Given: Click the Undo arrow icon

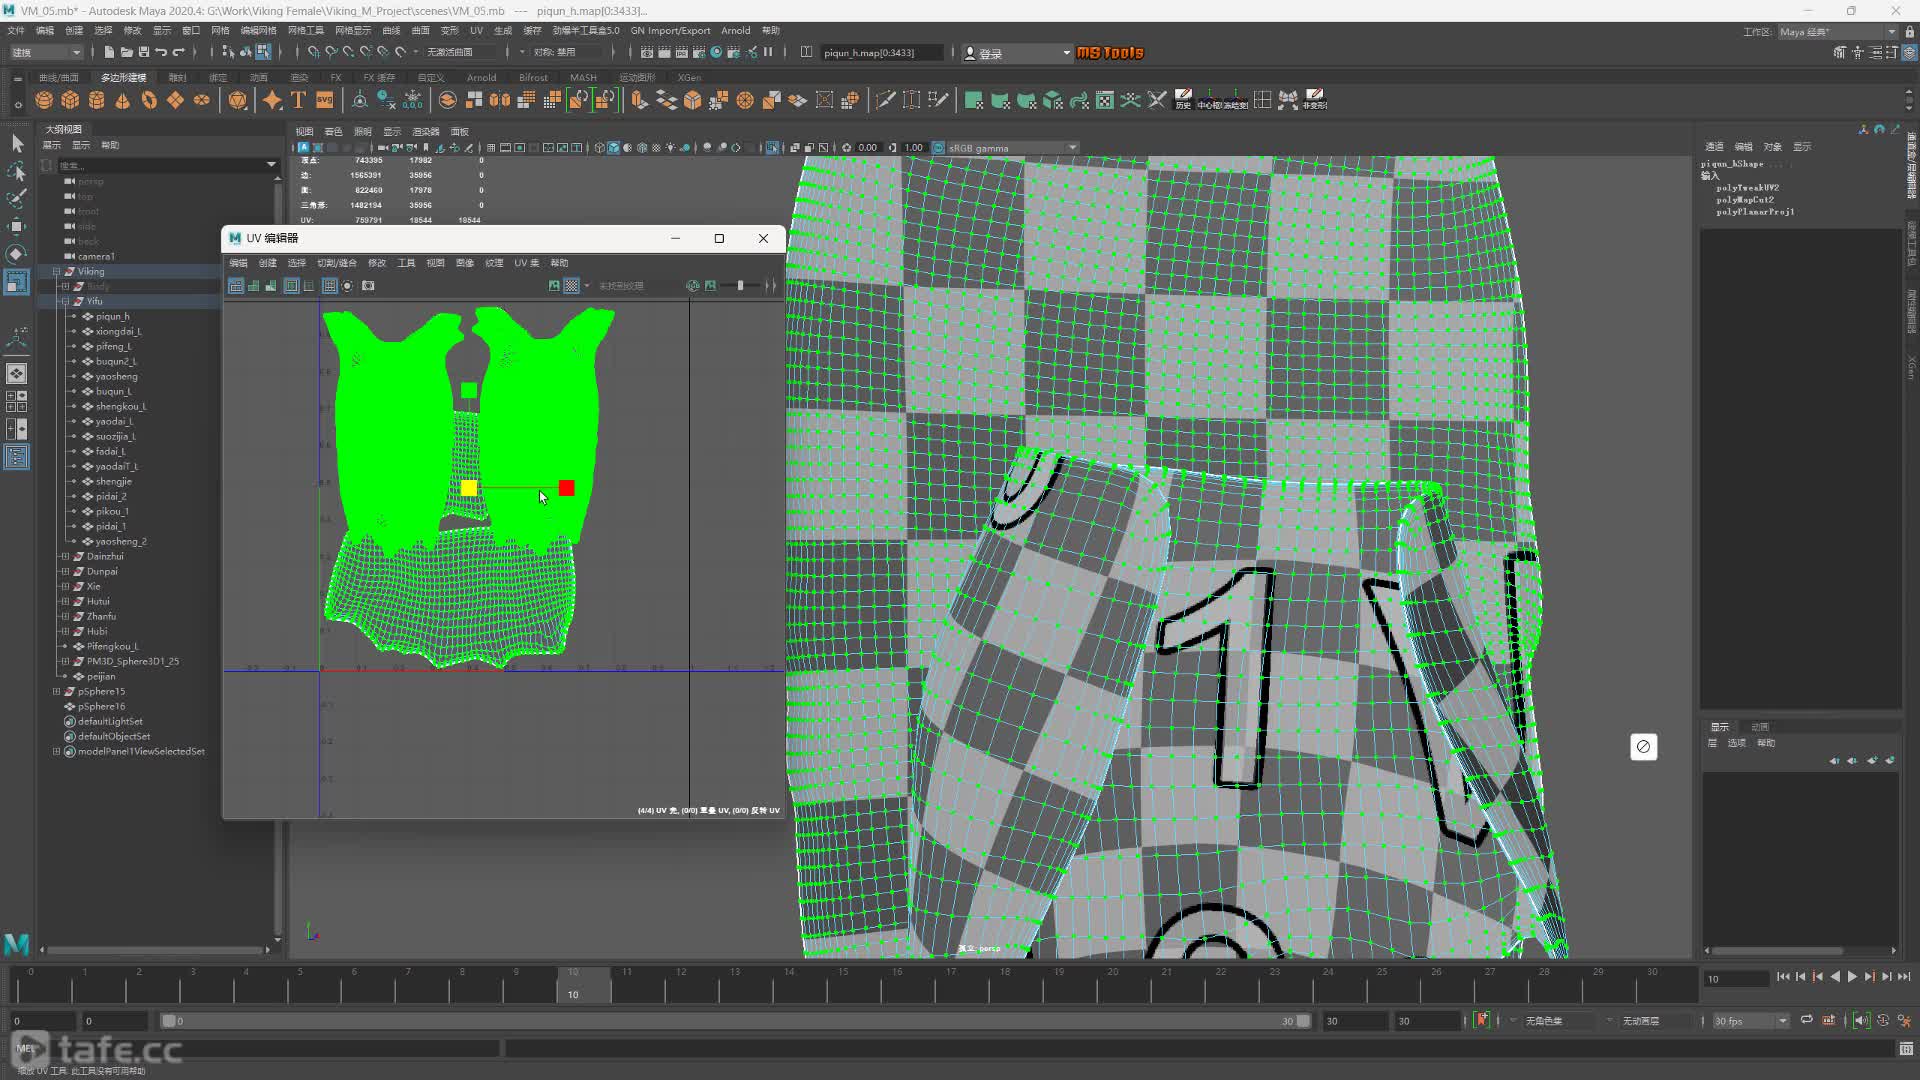Looking at the screenshot, I should pyautogui.click(x=161, y=52).
